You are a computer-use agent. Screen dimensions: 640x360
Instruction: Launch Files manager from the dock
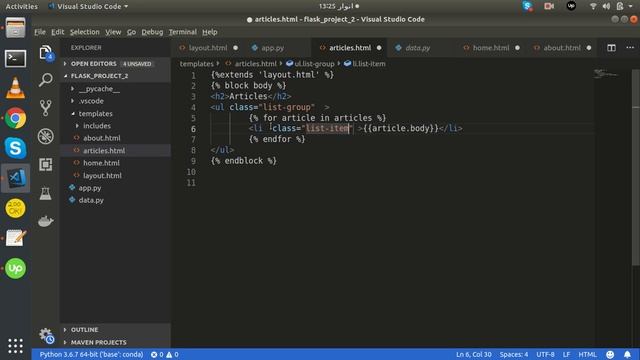[x=16, y=28]
